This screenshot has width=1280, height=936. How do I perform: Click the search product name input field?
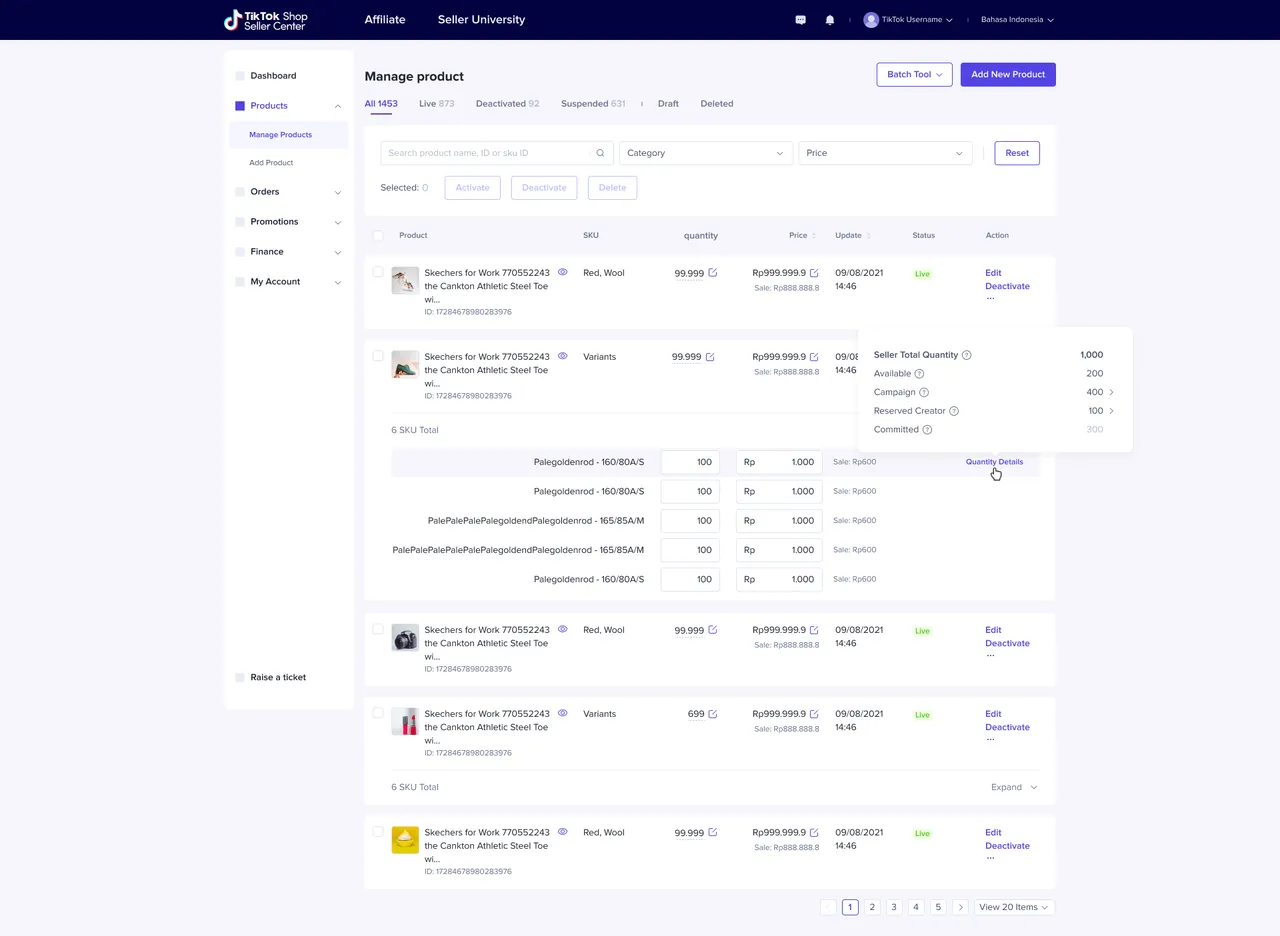point(487,153)
